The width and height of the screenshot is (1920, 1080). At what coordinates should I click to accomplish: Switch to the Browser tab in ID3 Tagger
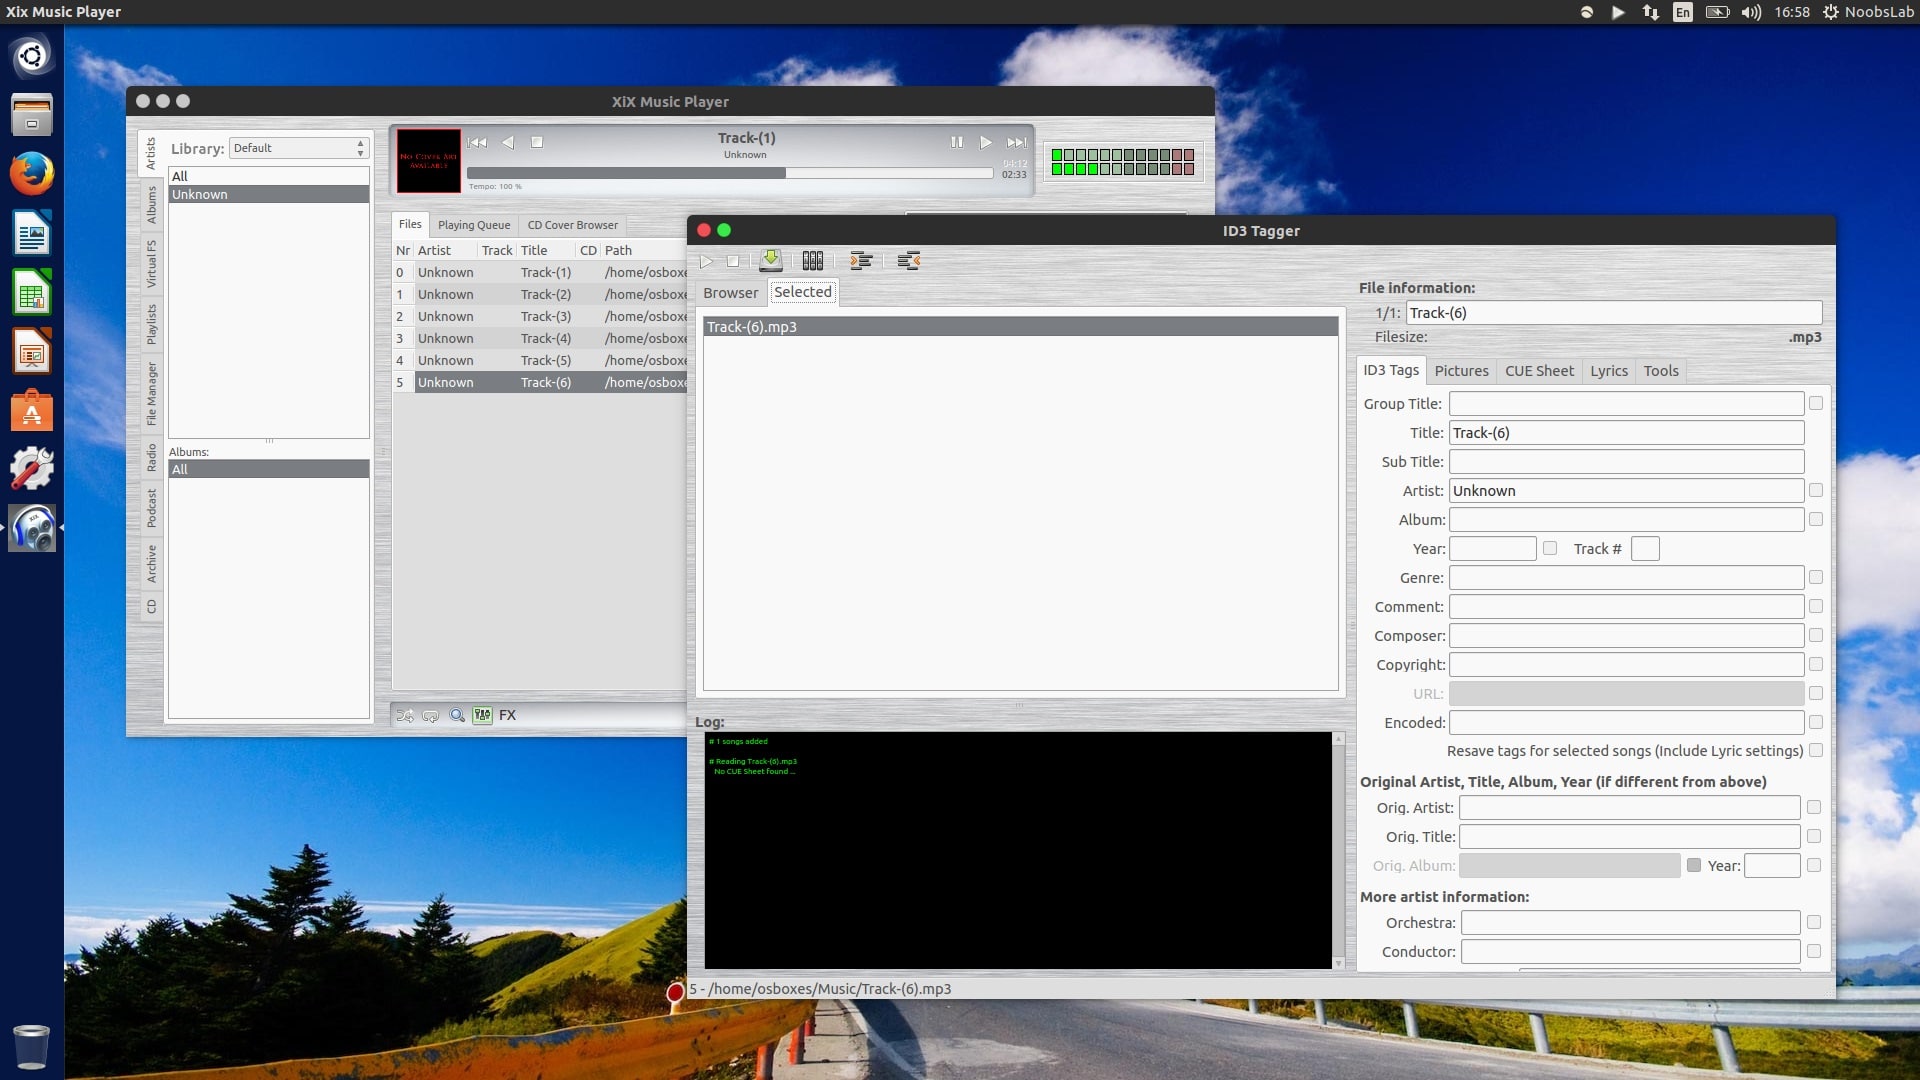click(731, 293)
